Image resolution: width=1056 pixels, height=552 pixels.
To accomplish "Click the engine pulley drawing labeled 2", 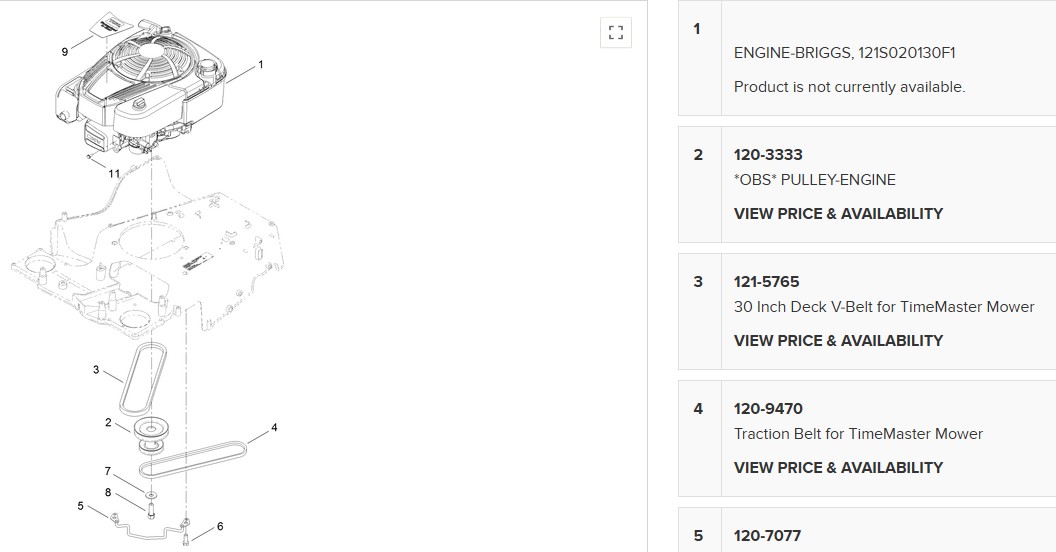I will pos(153,431).
